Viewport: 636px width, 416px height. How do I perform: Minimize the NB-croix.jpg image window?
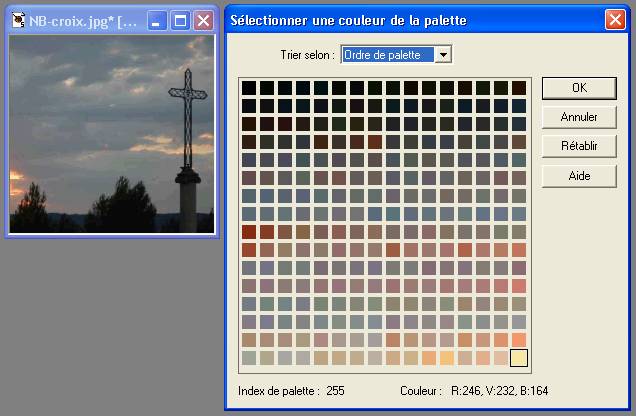[x=157, y=20]
